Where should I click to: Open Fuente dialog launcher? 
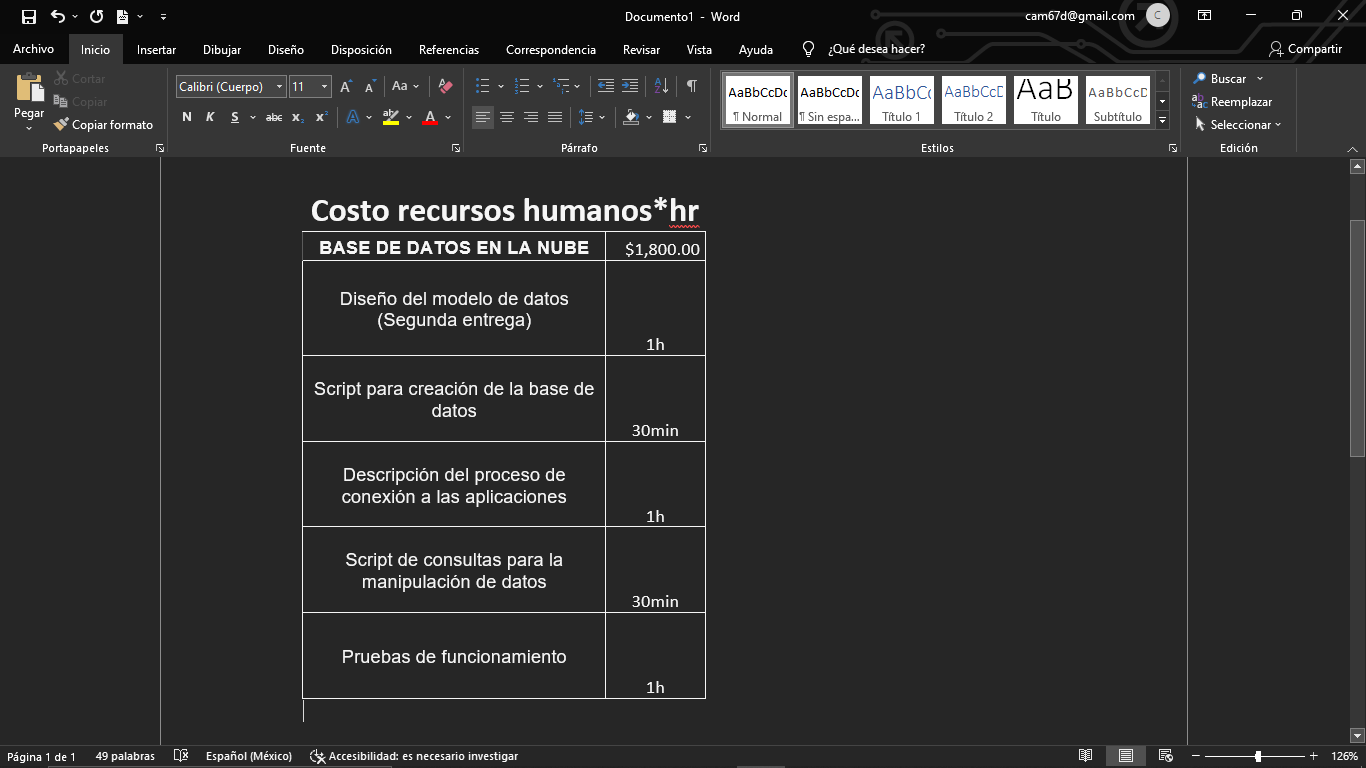456,148
